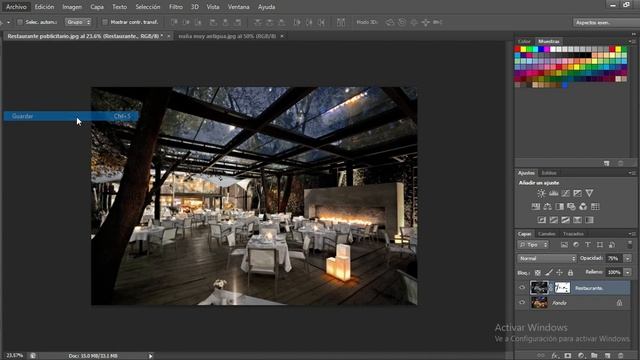Pick the yellow swatch beside red
Viewport: 640px width, 360px height.
tap(523, 49)
